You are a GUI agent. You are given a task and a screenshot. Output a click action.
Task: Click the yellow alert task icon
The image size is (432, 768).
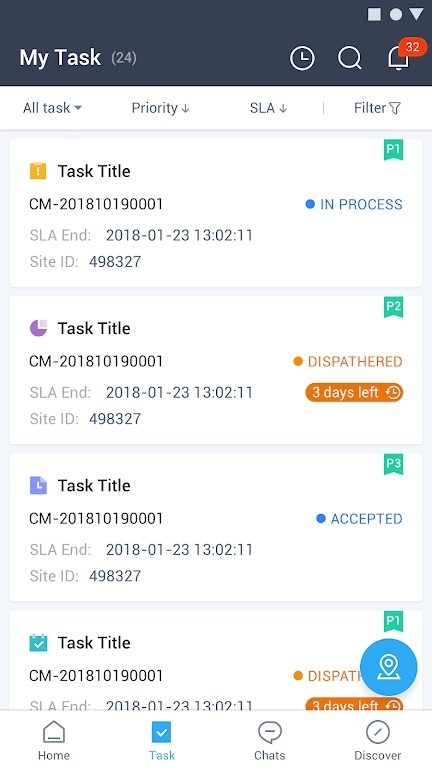(38, 171)
